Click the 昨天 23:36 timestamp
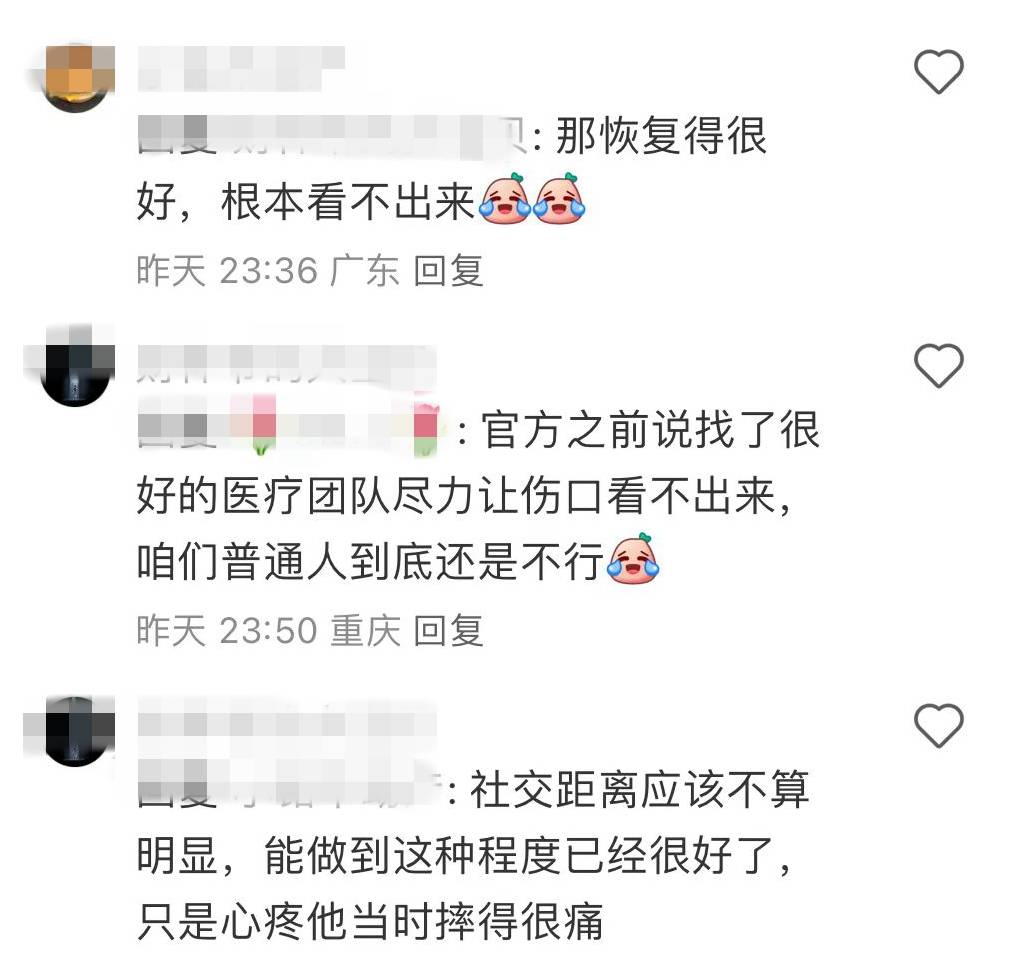Image resolution: width=1016 pixels, height=958 pixels. [x=227, y=271]
